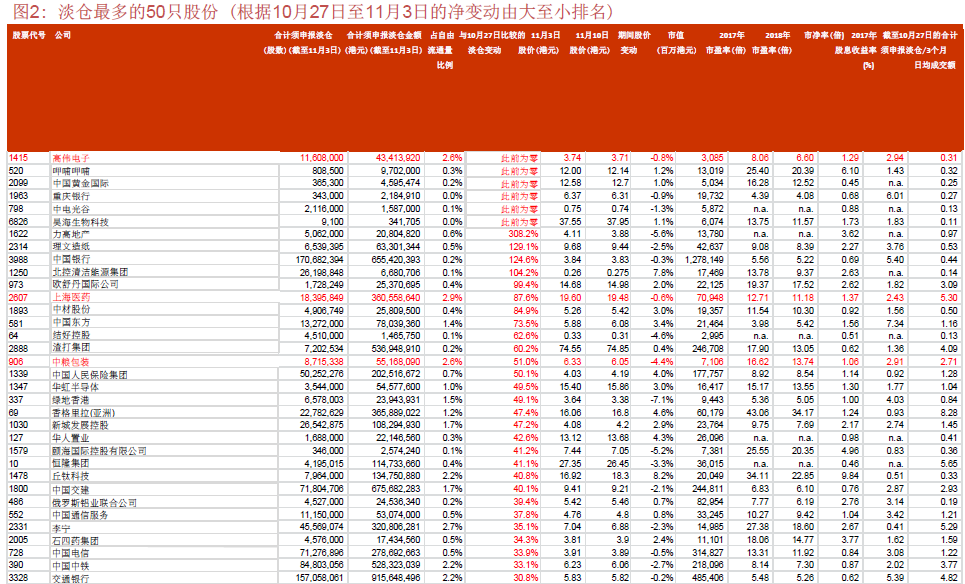Click company name 结好控股

point(71,336)
